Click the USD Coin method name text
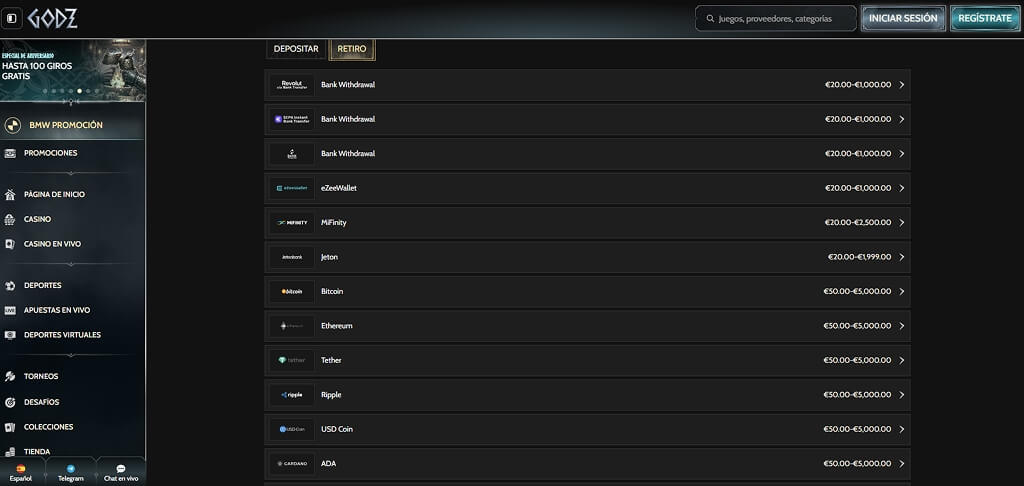Screen dimensions: 1024x486 click(337, 429)
